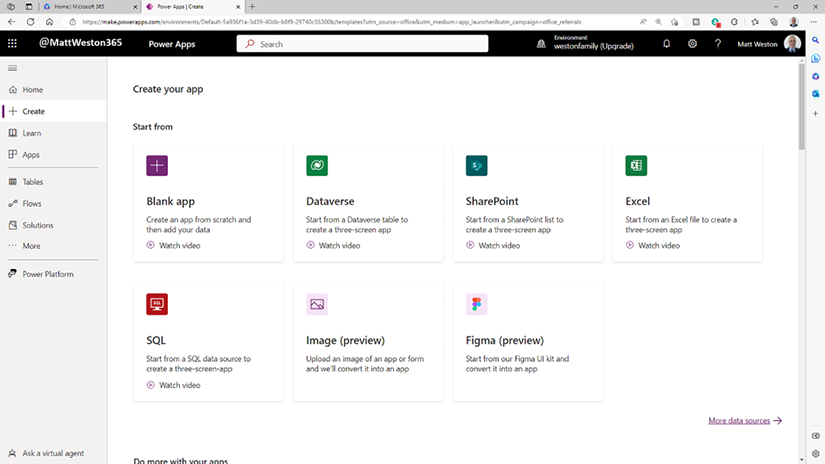
Task: Click the SharePoint card icon
Action: (x=476, y=166)
